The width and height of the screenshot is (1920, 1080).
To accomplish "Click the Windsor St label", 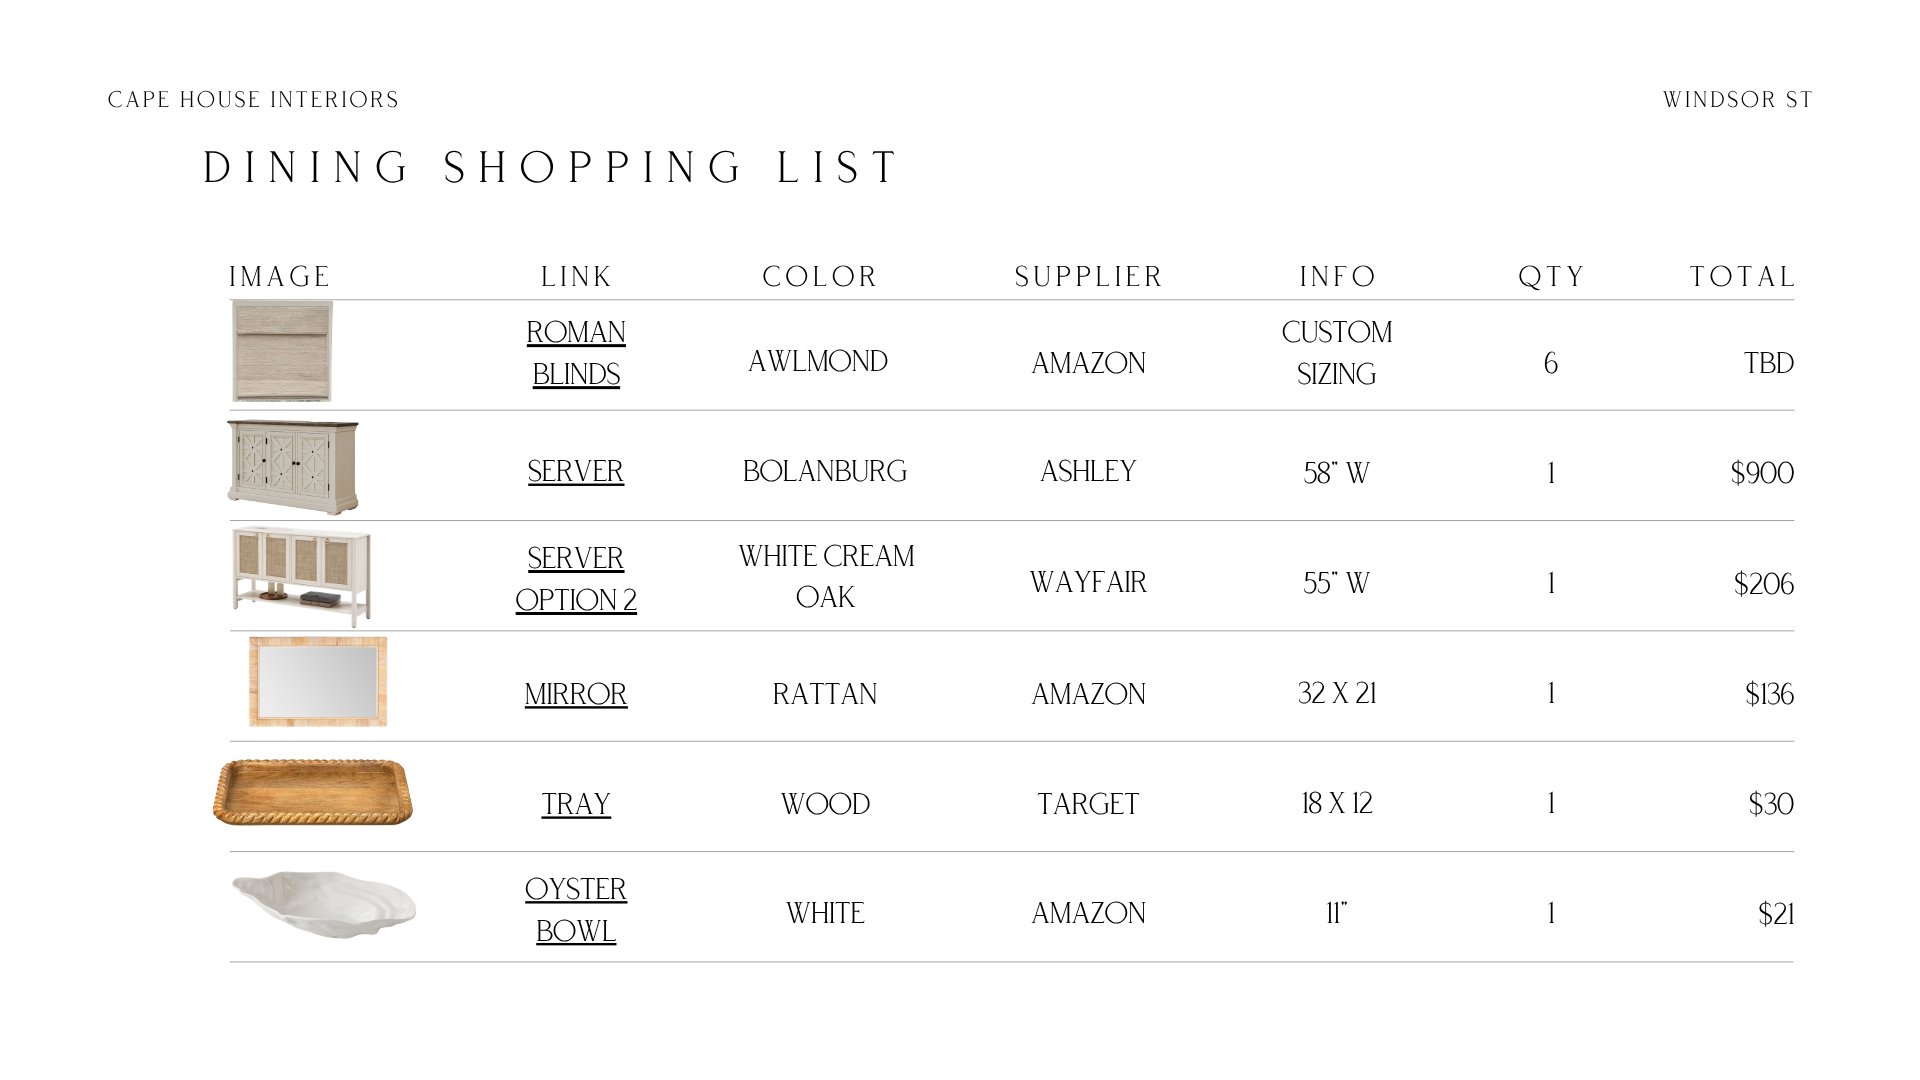I will point(1738,100).
